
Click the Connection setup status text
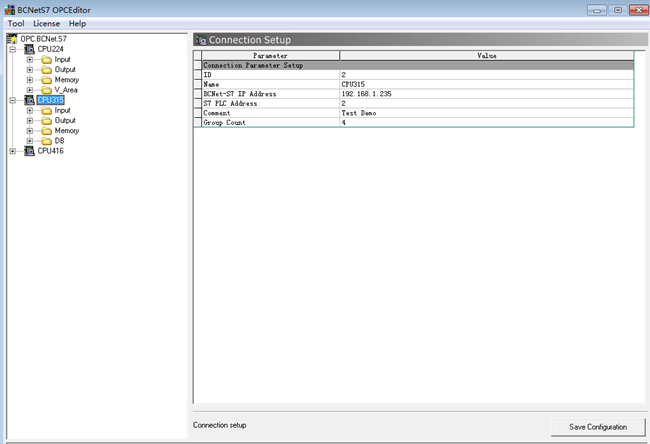point(219,425)
